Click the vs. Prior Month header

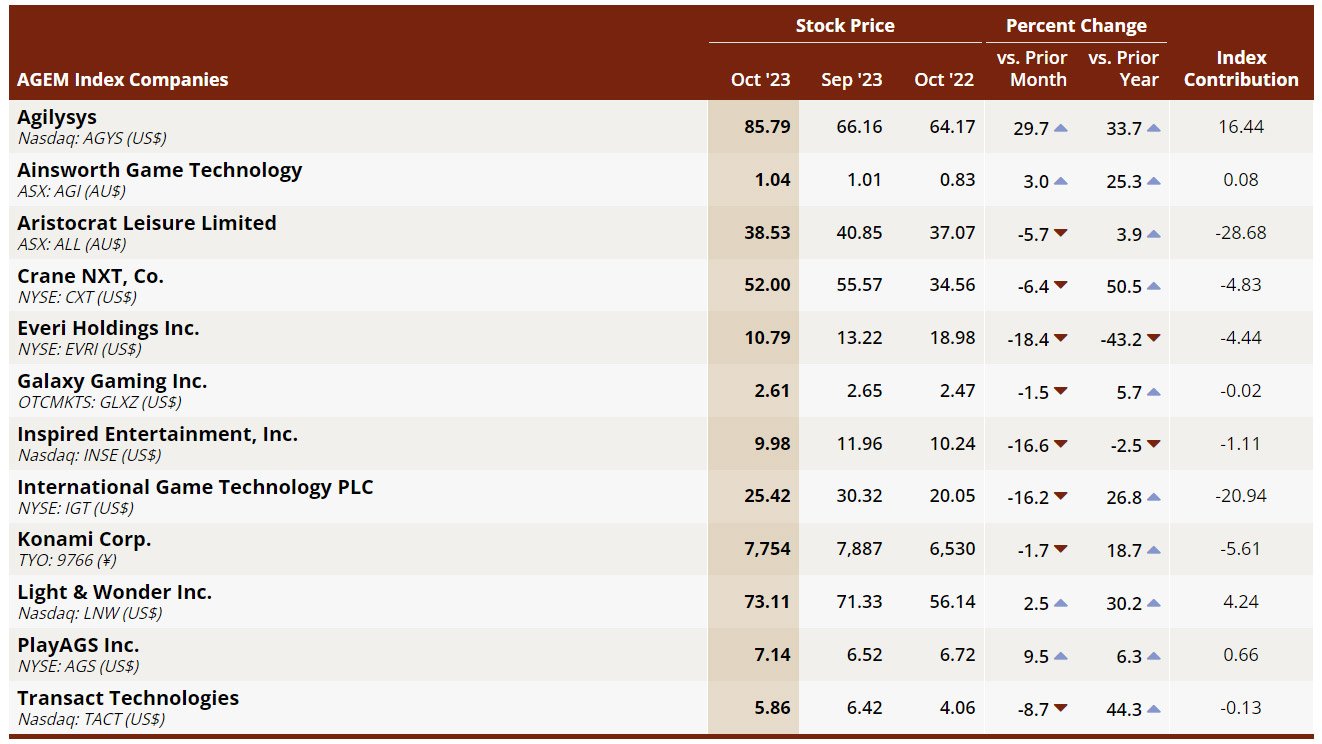(x=1032, y=69)
